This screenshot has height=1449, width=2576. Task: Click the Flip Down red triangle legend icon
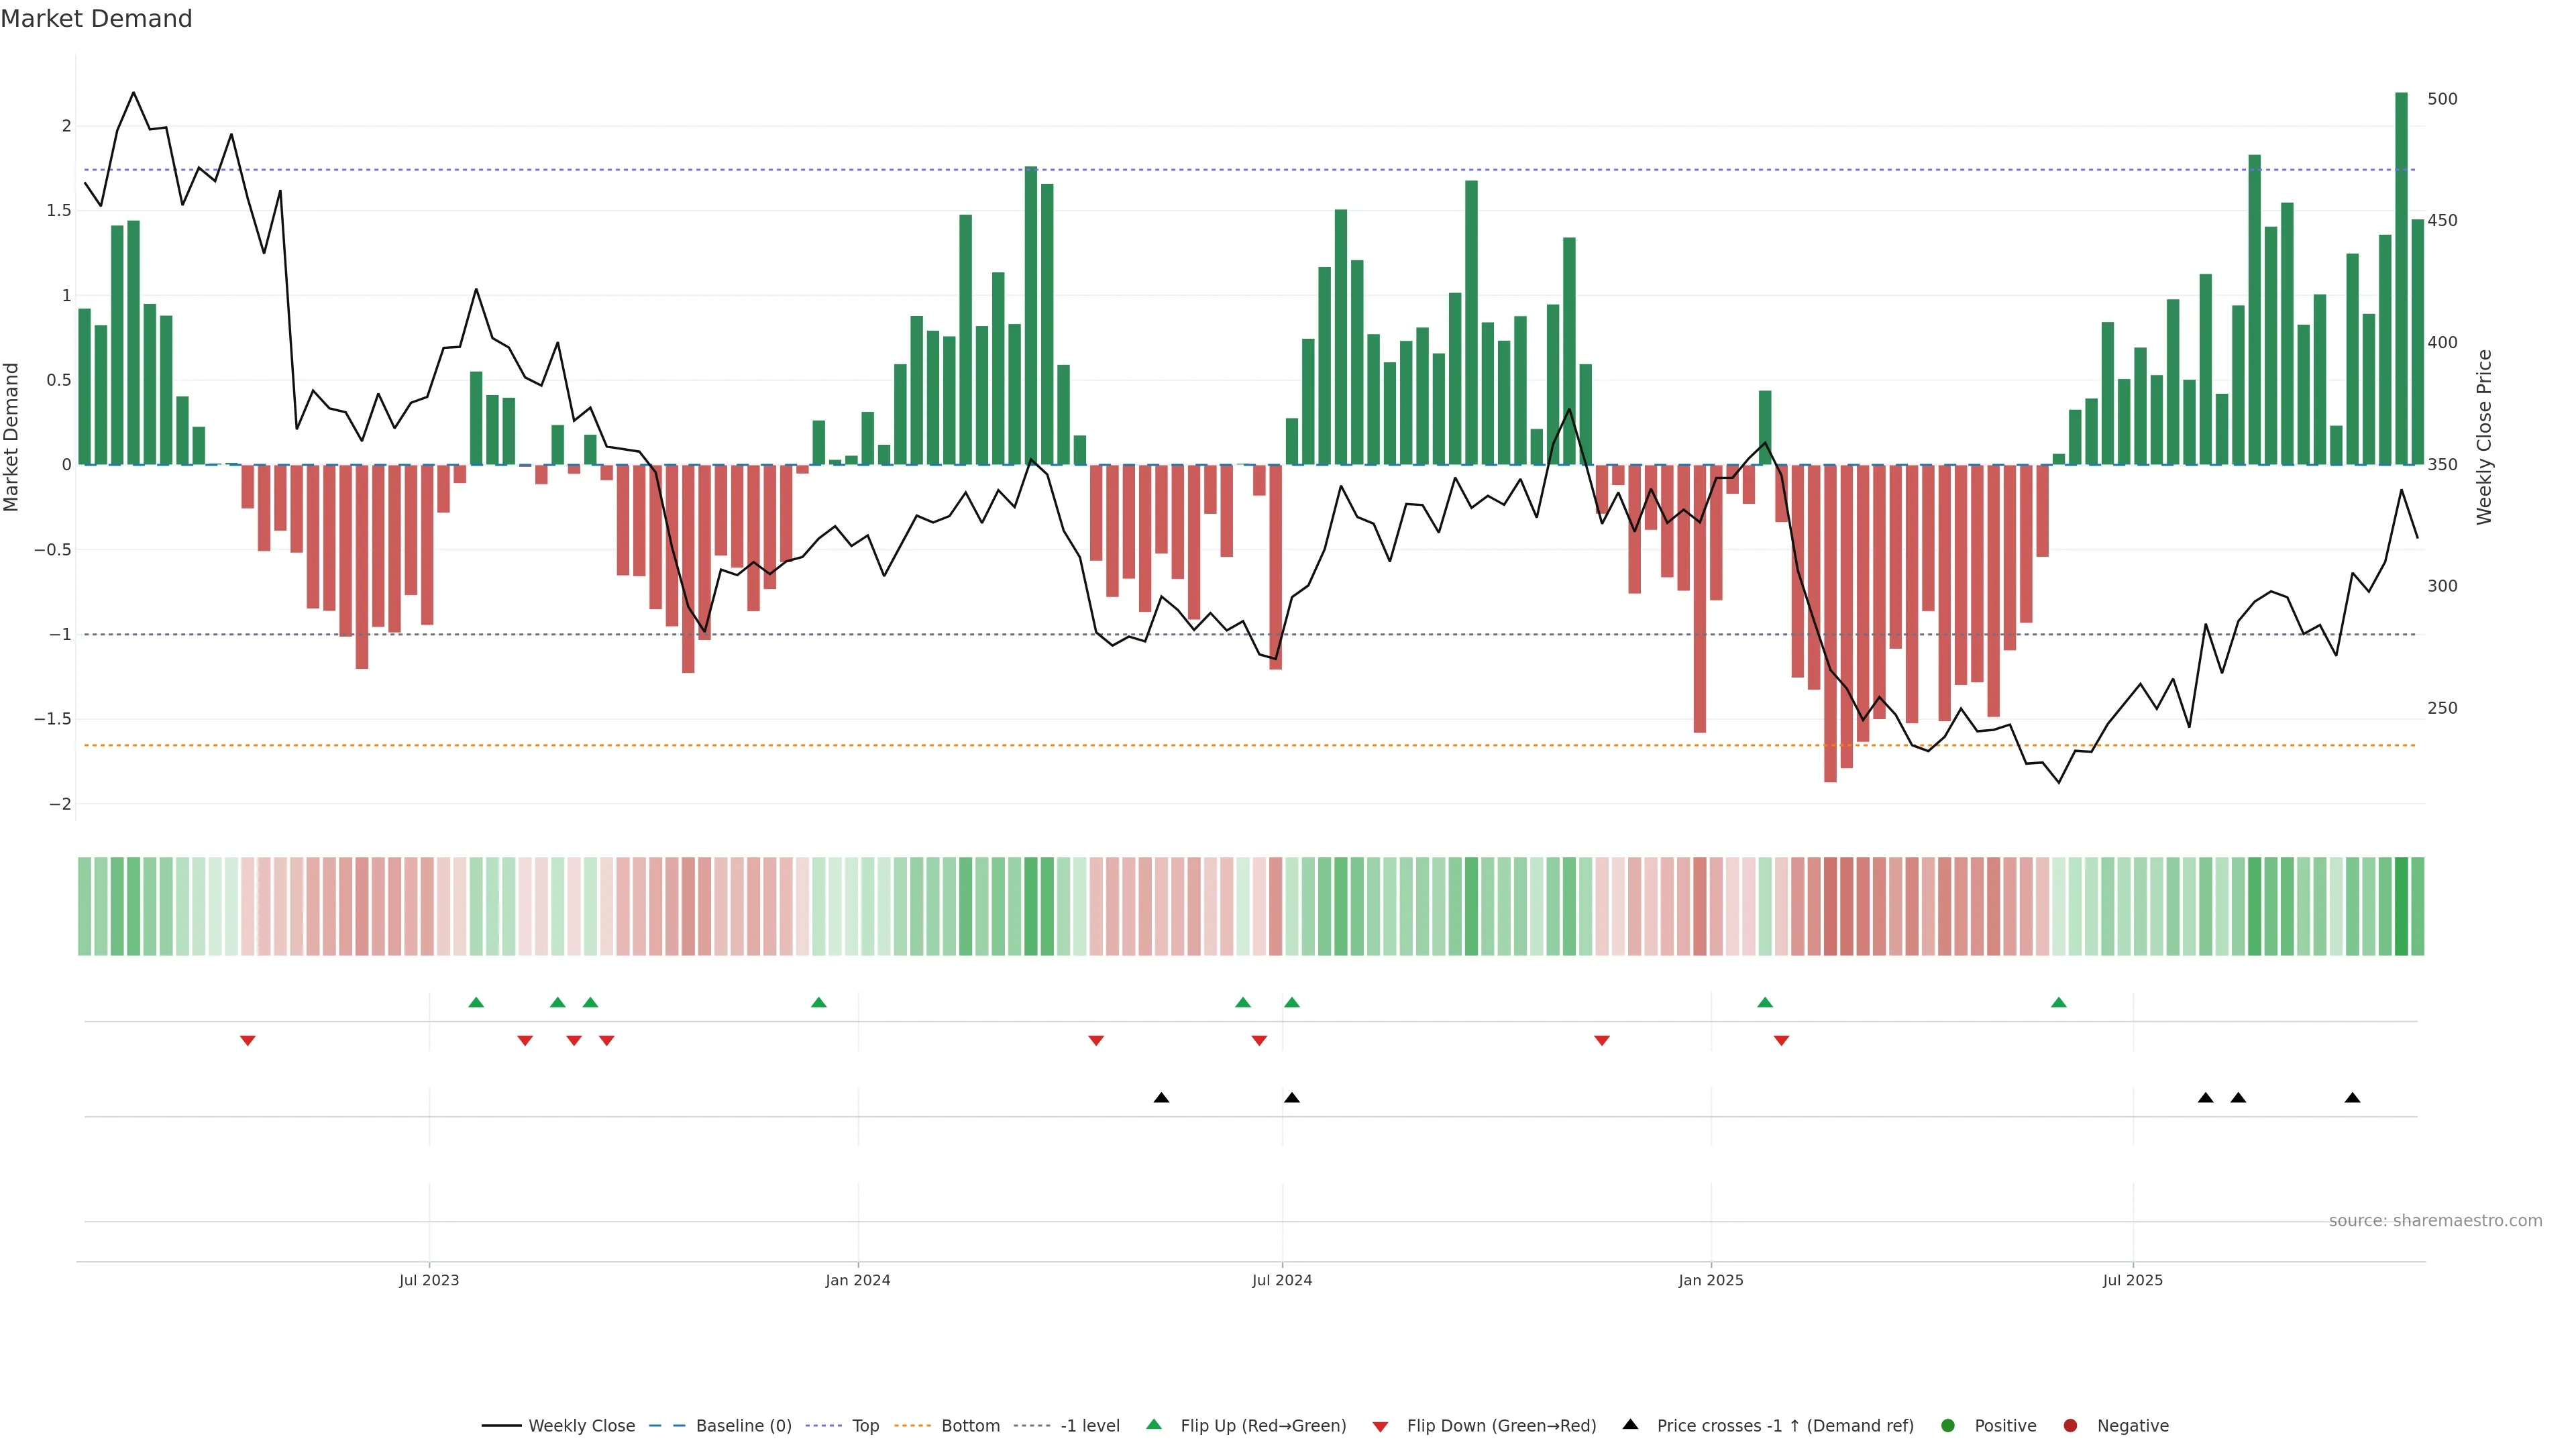click(1380, 1426)
